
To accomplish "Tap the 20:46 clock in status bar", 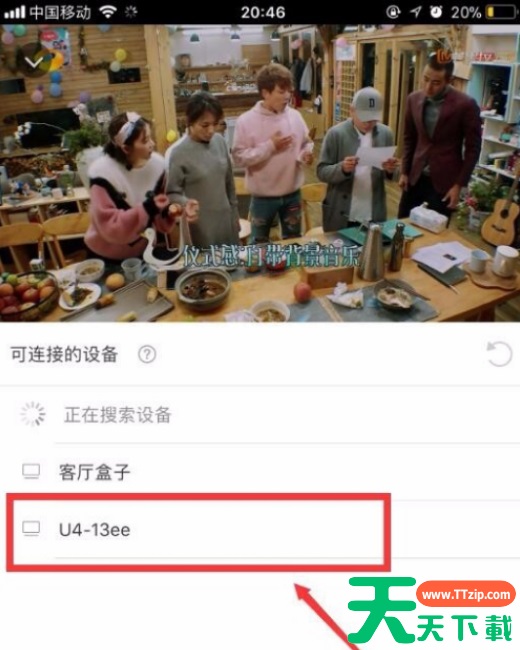I will 263,12.
